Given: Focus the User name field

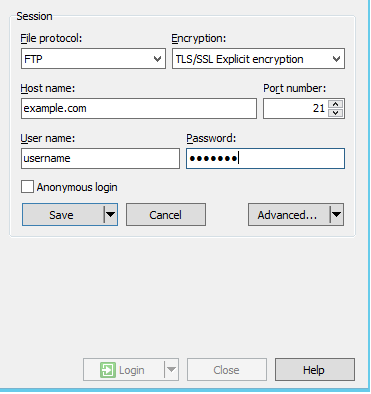Looking at the screenshot, I should pos(100,158).
